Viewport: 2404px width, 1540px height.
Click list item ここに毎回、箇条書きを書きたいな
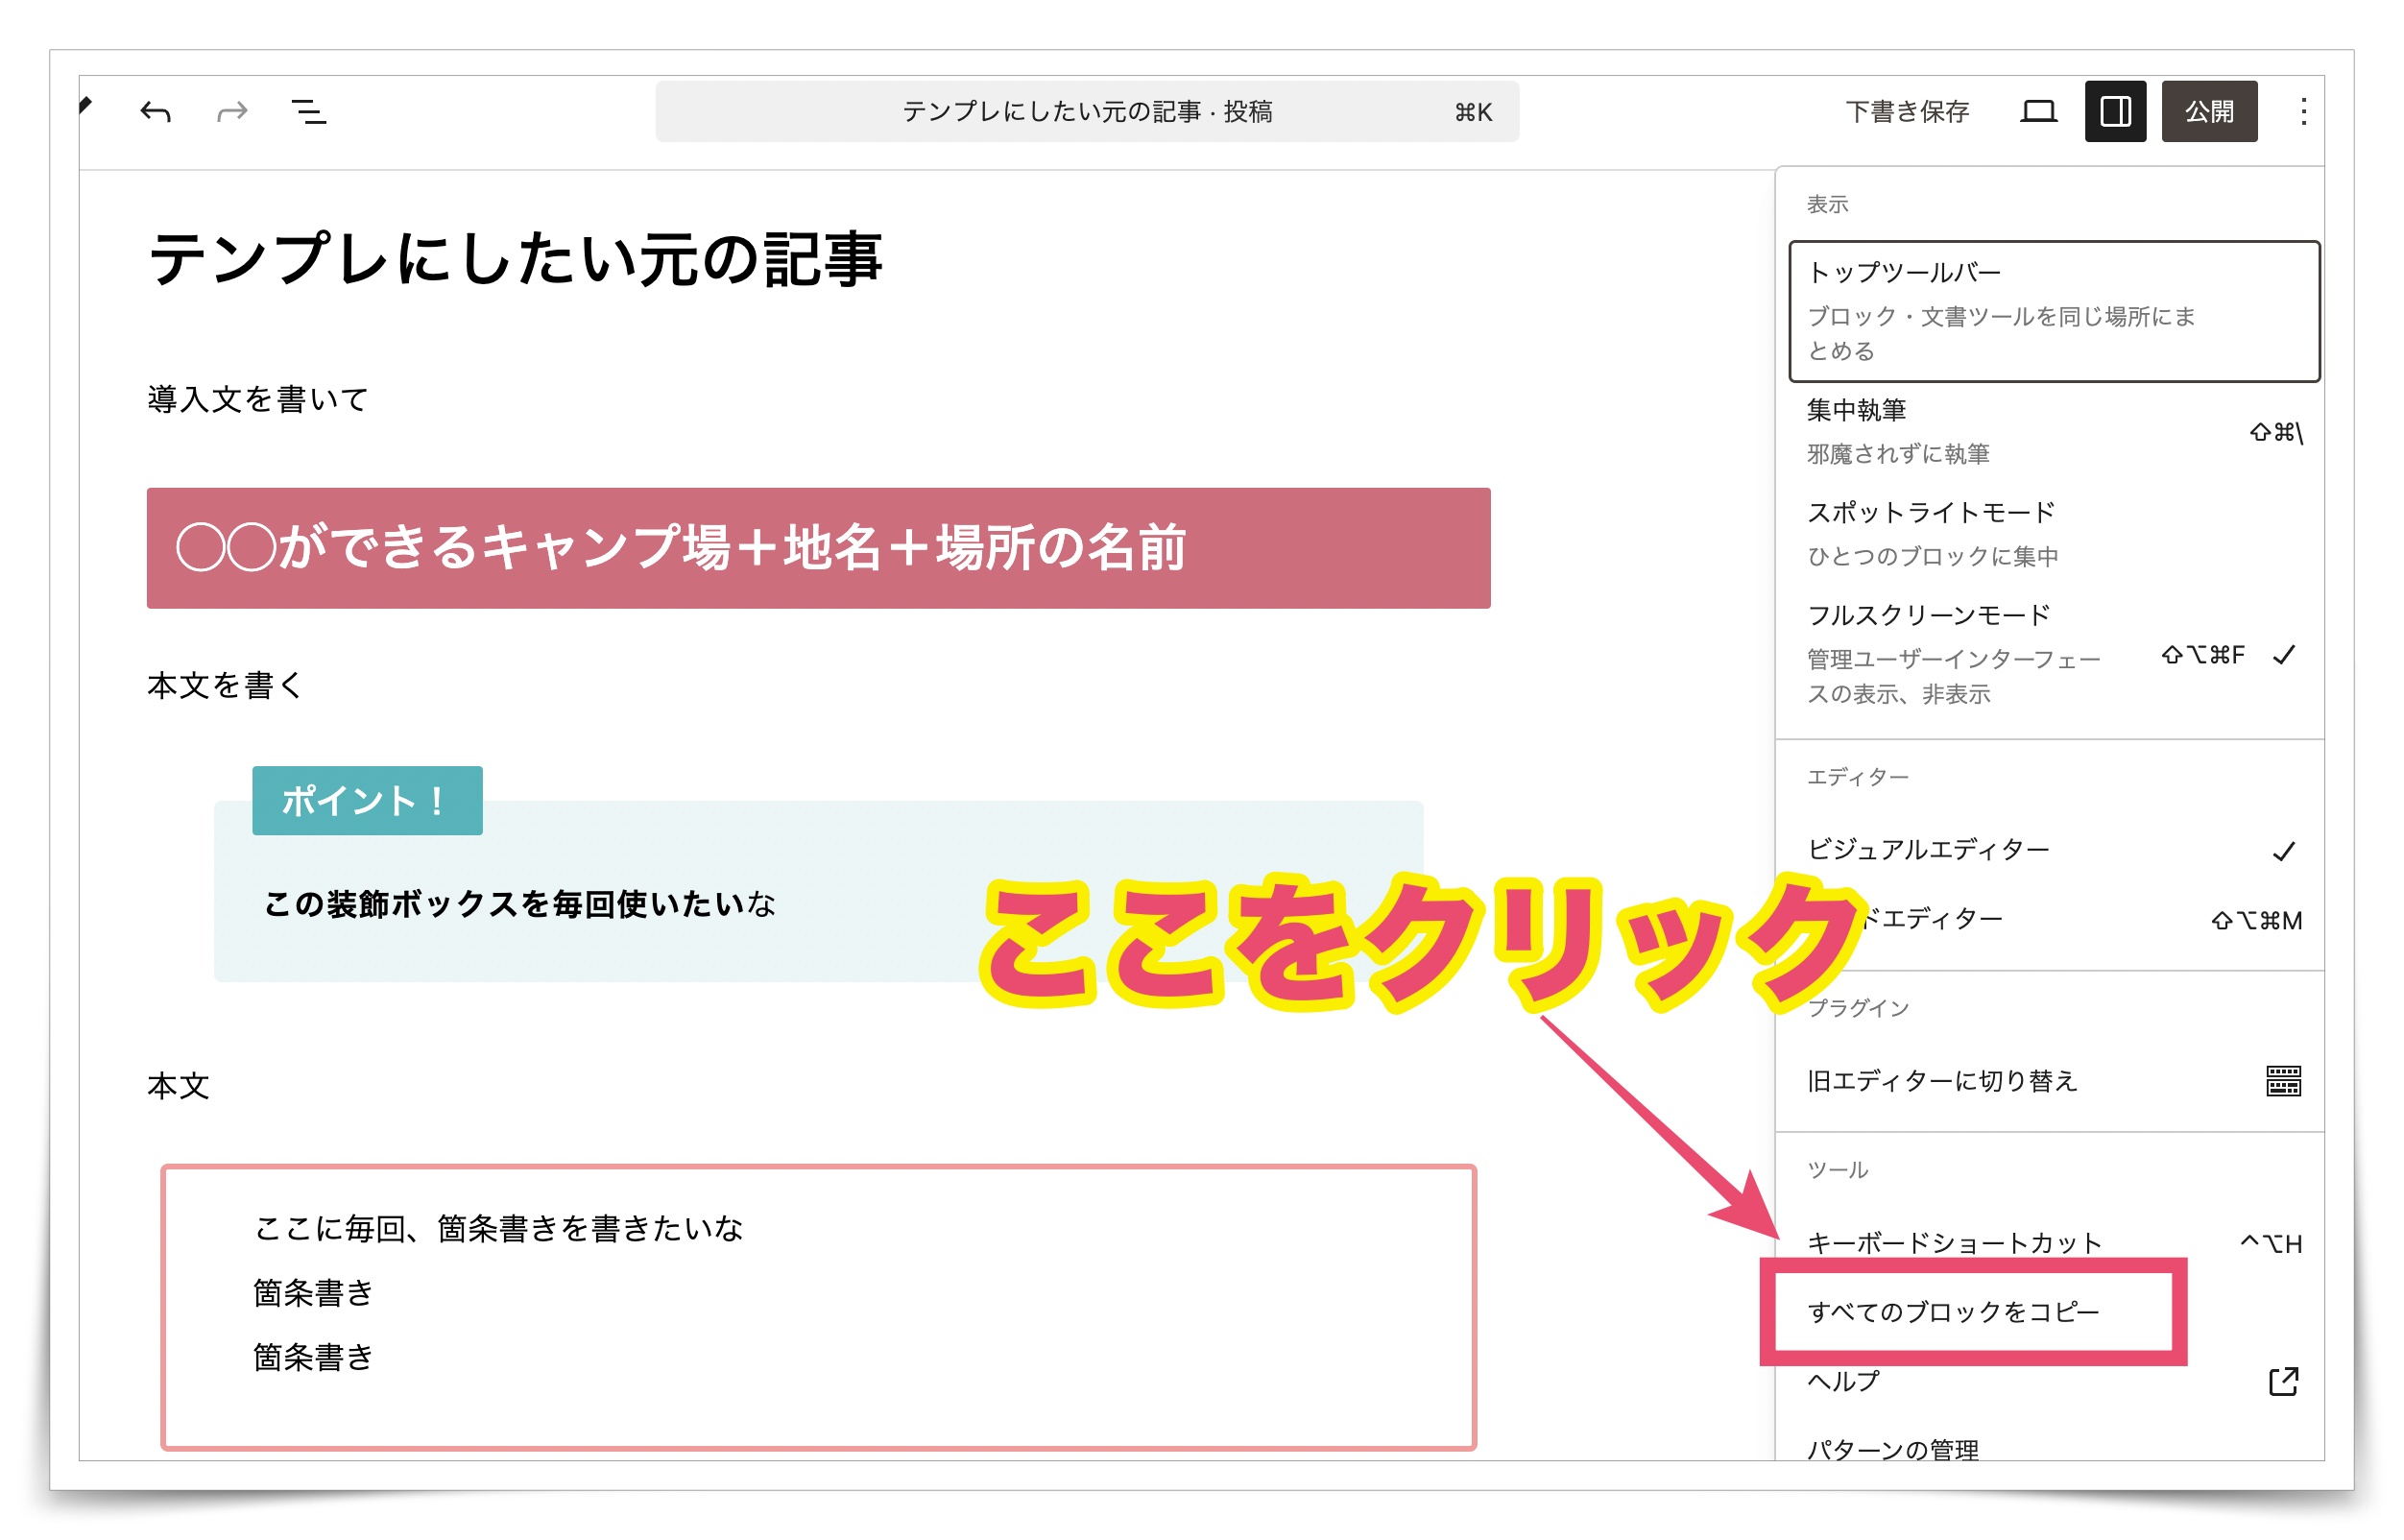tap(498, 1228)
